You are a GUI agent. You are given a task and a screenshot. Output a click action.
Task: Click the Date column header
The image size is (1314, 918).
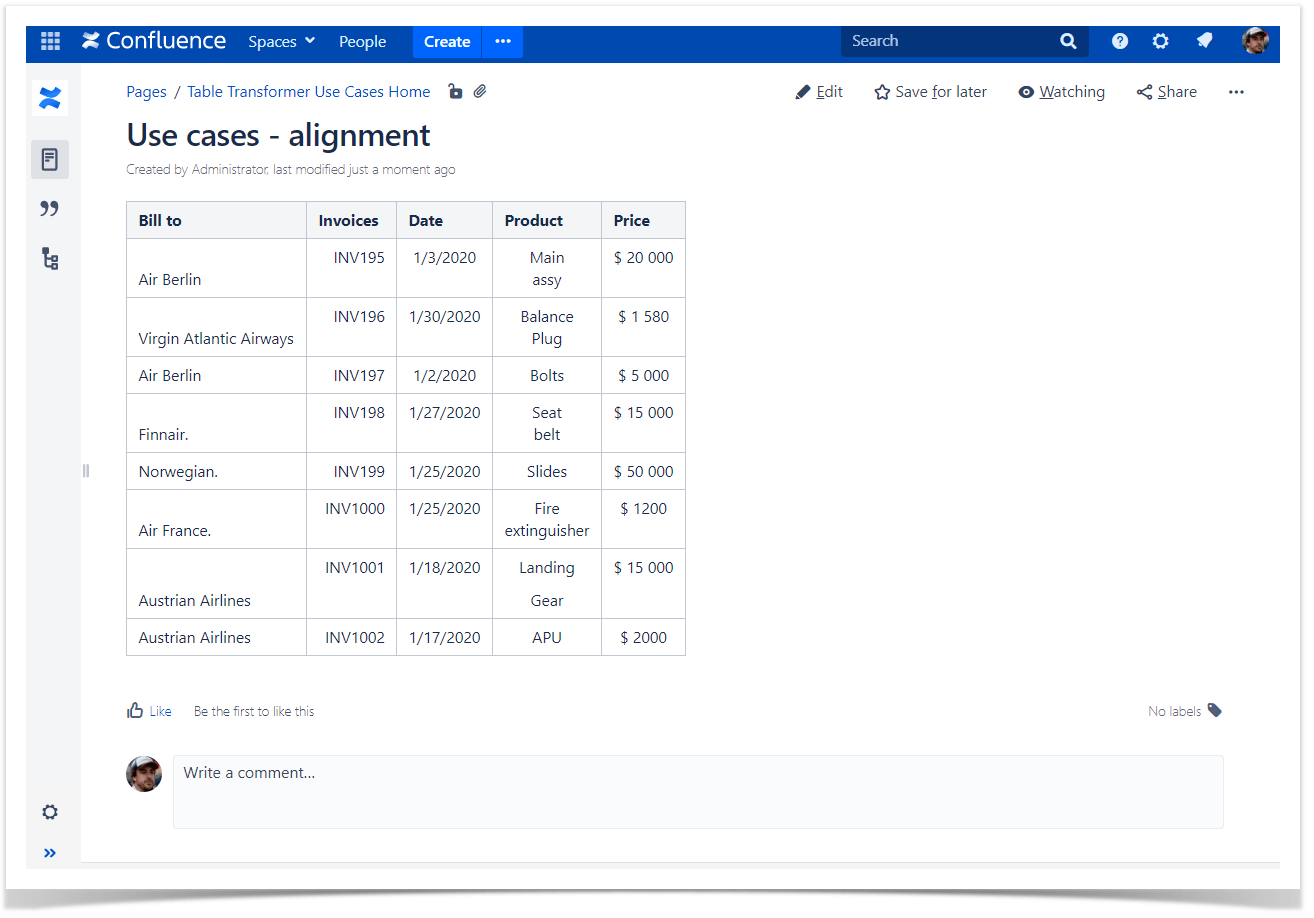pos(444,220)
